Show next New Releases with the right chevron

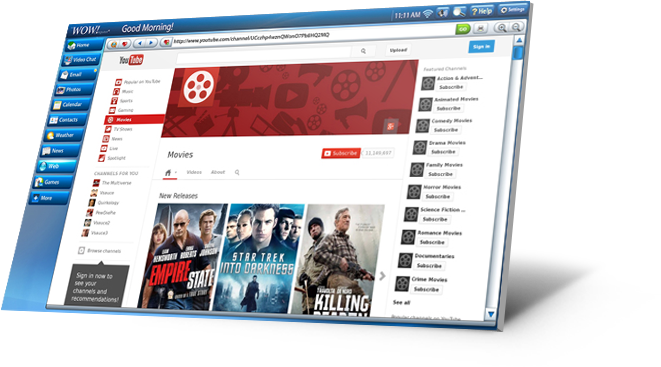[382, 276]
